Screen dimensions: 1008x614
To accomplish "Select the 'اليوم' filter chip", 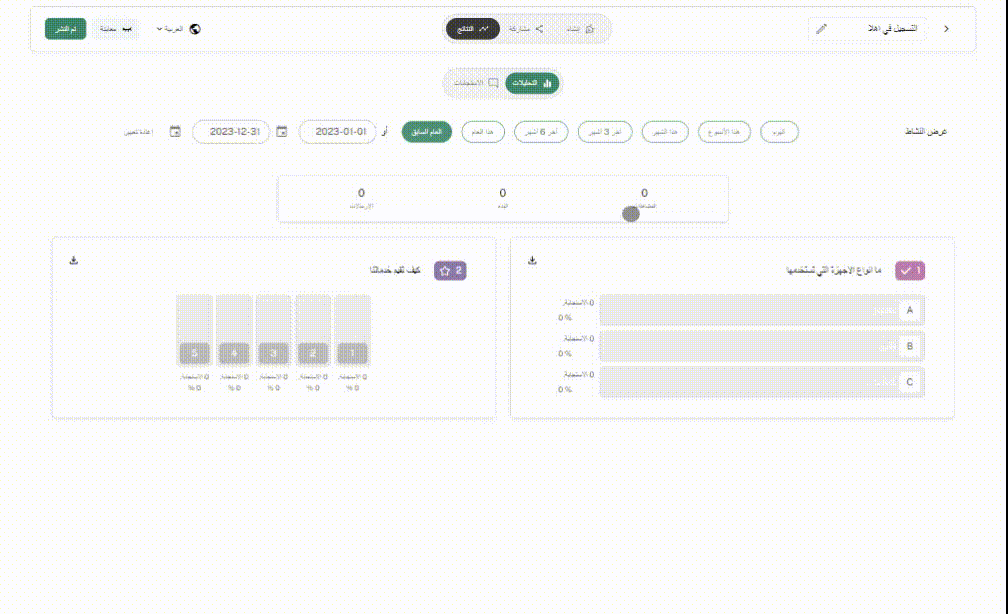I will (779, 132).
